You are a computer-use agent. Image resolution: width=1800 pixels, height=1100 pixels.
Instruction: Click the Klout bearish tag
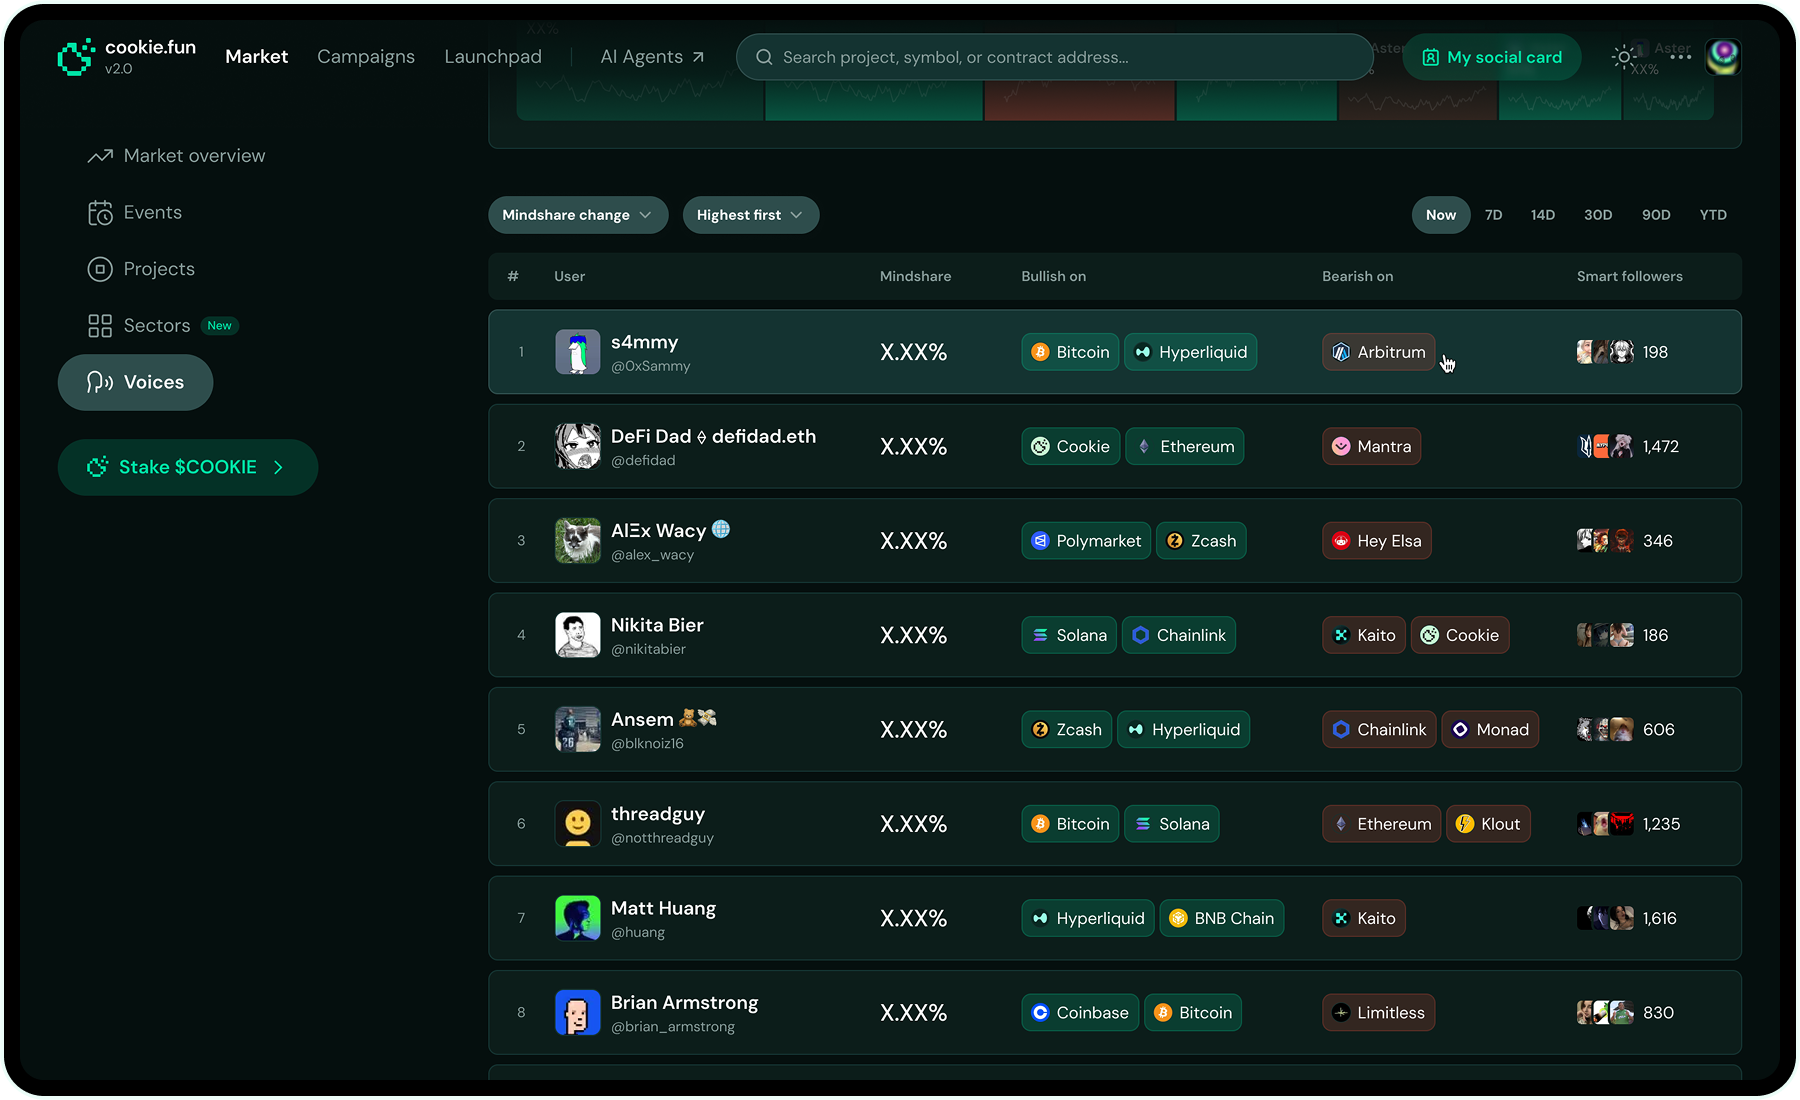click(1488, 824)
